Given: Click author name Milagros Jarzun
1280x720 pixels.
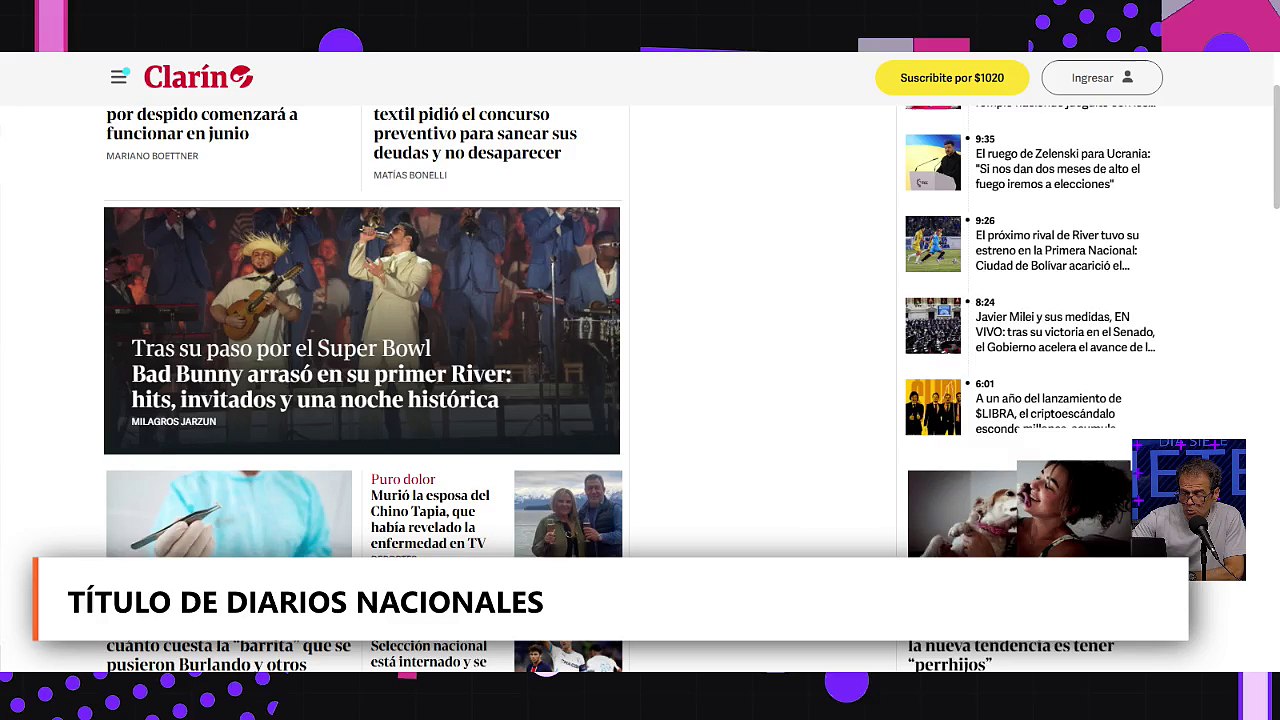Looking at the screenshot, I should coord(174,422).
